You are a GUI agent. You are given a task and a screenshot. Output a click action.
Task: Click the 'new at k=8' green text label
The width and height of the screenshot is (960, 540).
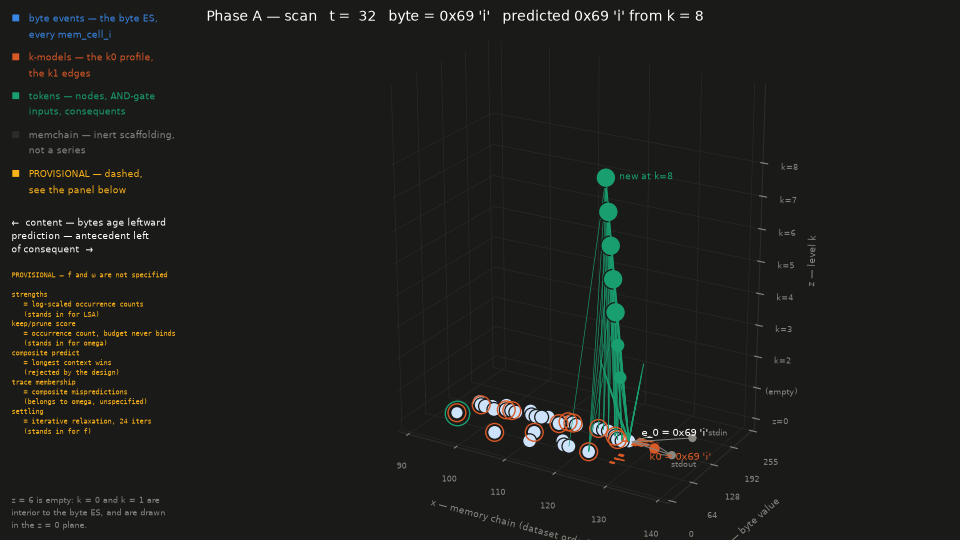[645, 176]
